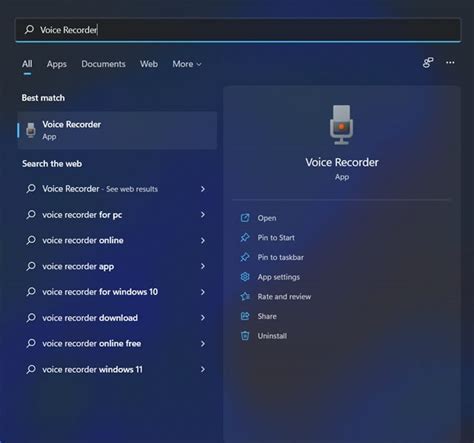Expand arrow for 'See web results' suggestion

[203, 189]
